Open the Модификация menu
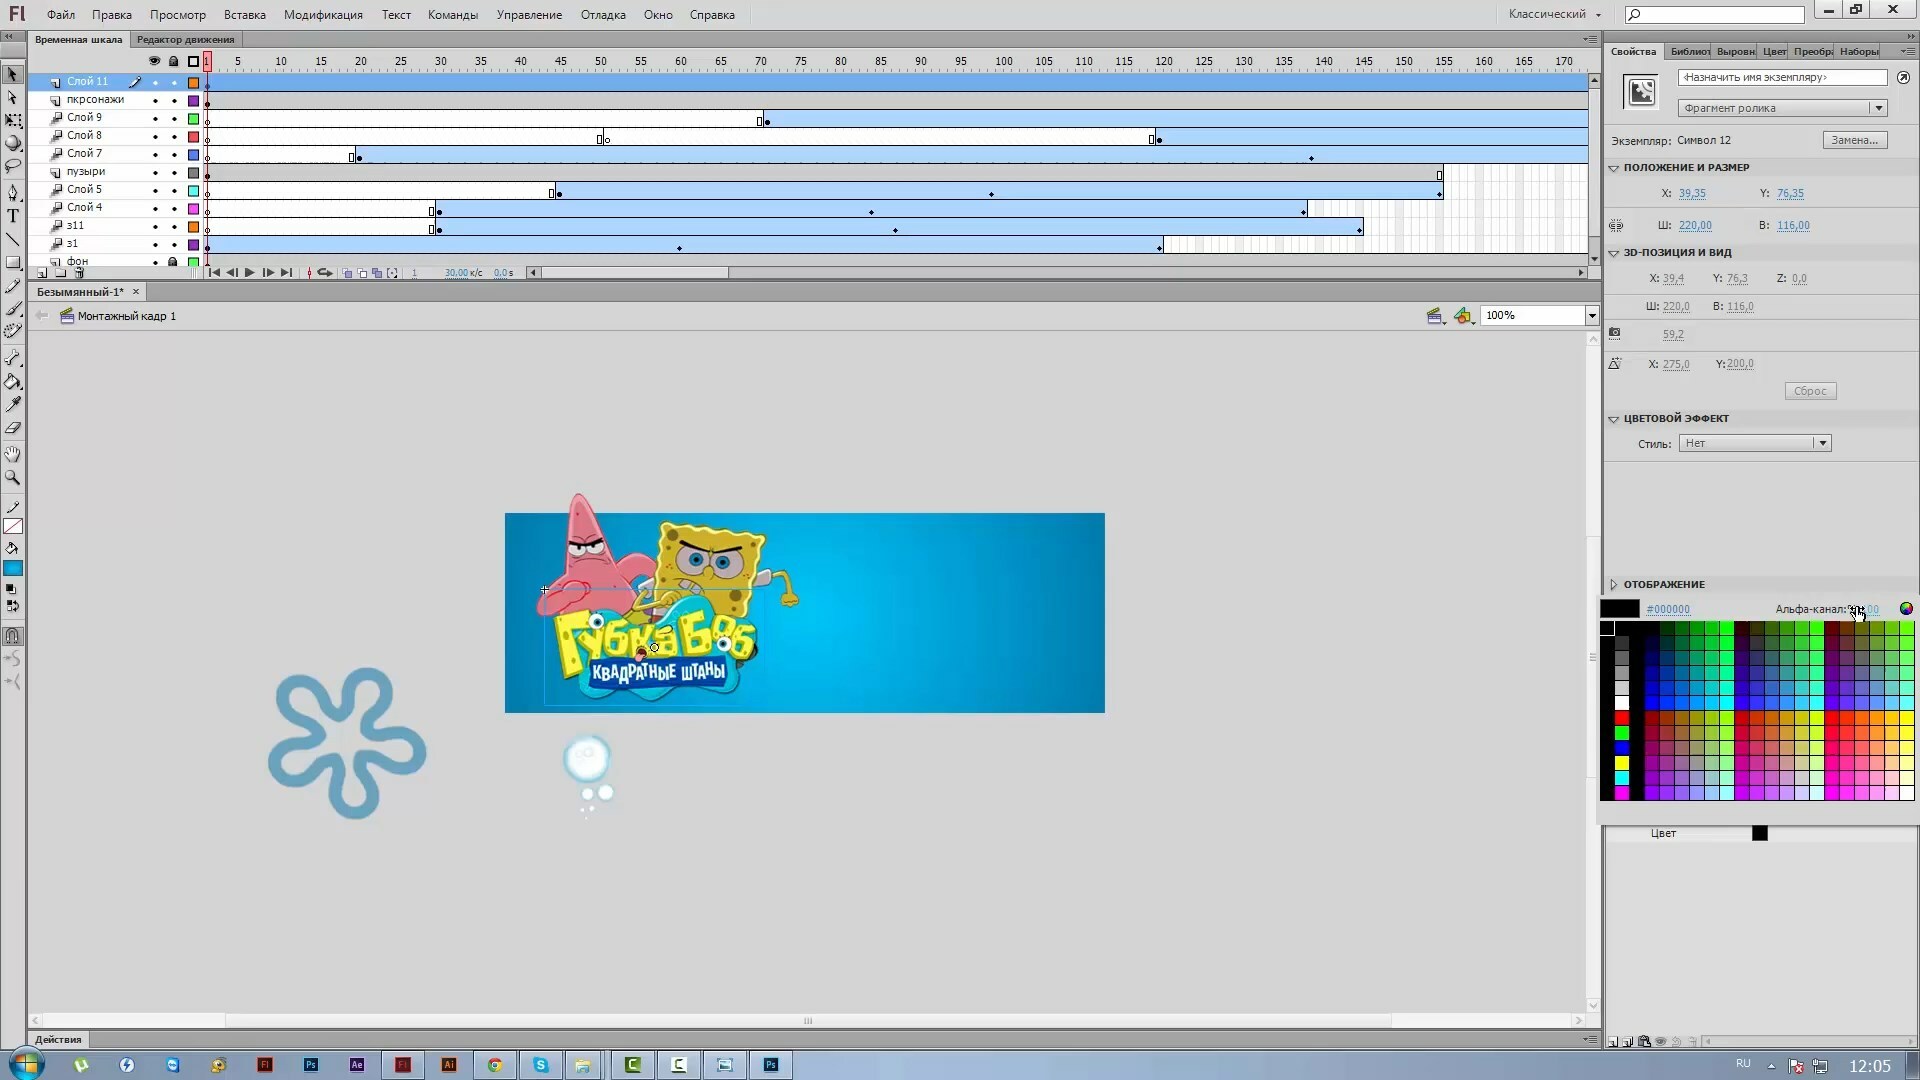Viewport: 1920px width, 1080px height. 323,15
